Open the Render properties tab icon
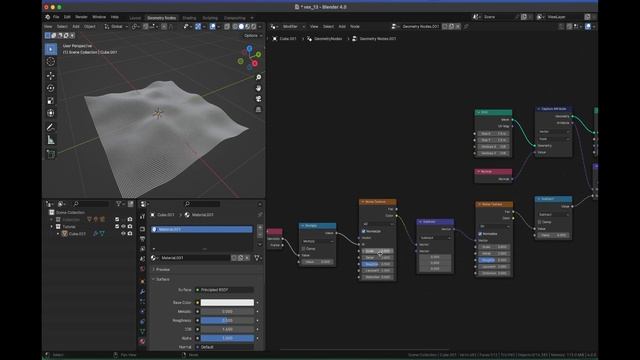Image resolution: width=640 pixels, height=360 pixels. pyautogui.click(x=142, y=229)
